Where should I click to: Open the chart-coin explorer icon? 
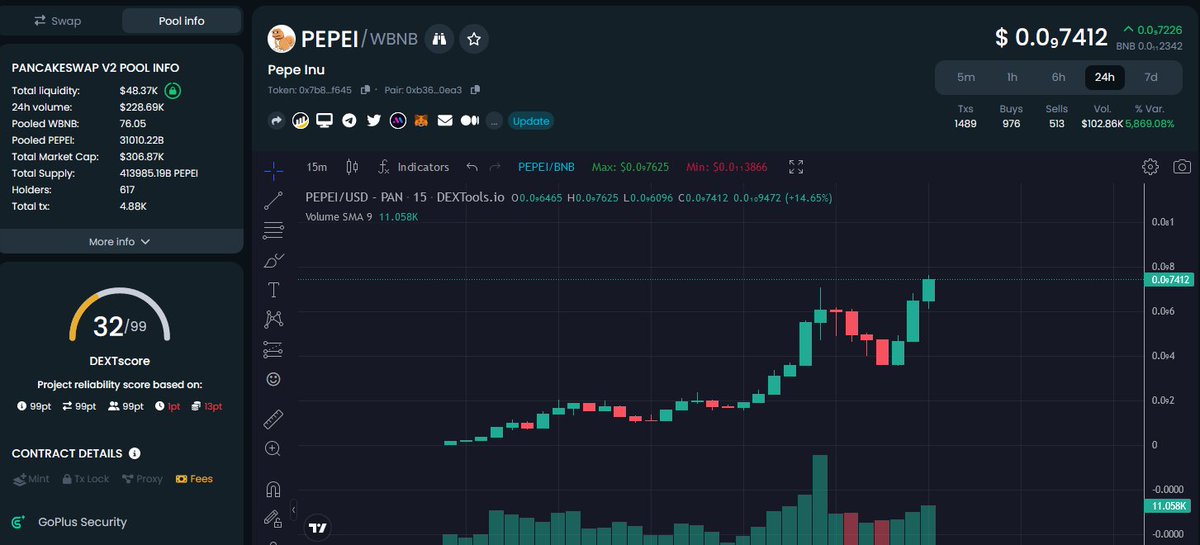click(300, 120)
